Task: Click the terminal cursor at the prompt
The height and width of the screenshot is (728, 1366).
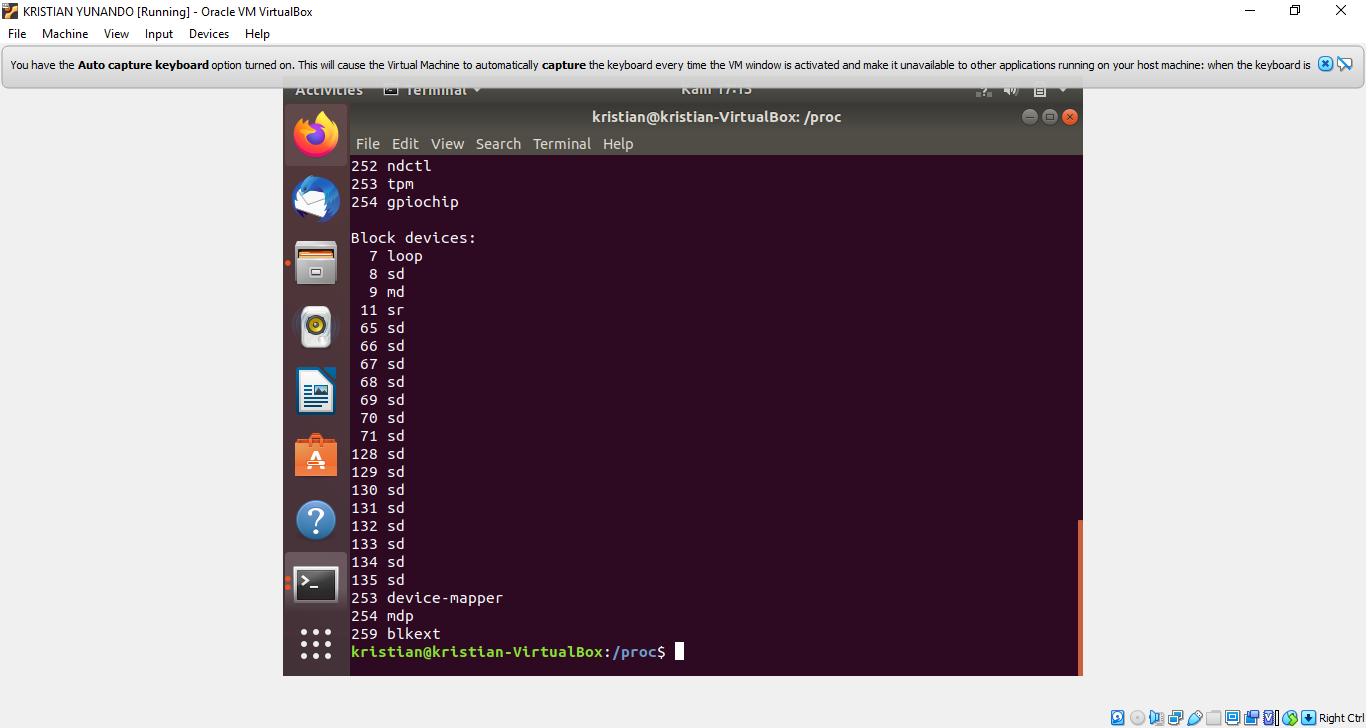Action: (680, 652)
